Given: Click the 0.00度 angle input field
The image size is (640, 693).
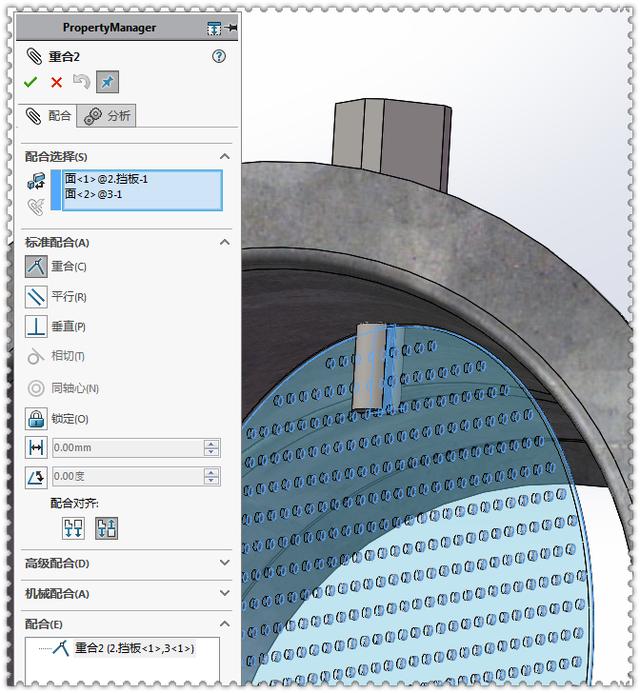Looking at the screenshot, I should pos(128,476).
